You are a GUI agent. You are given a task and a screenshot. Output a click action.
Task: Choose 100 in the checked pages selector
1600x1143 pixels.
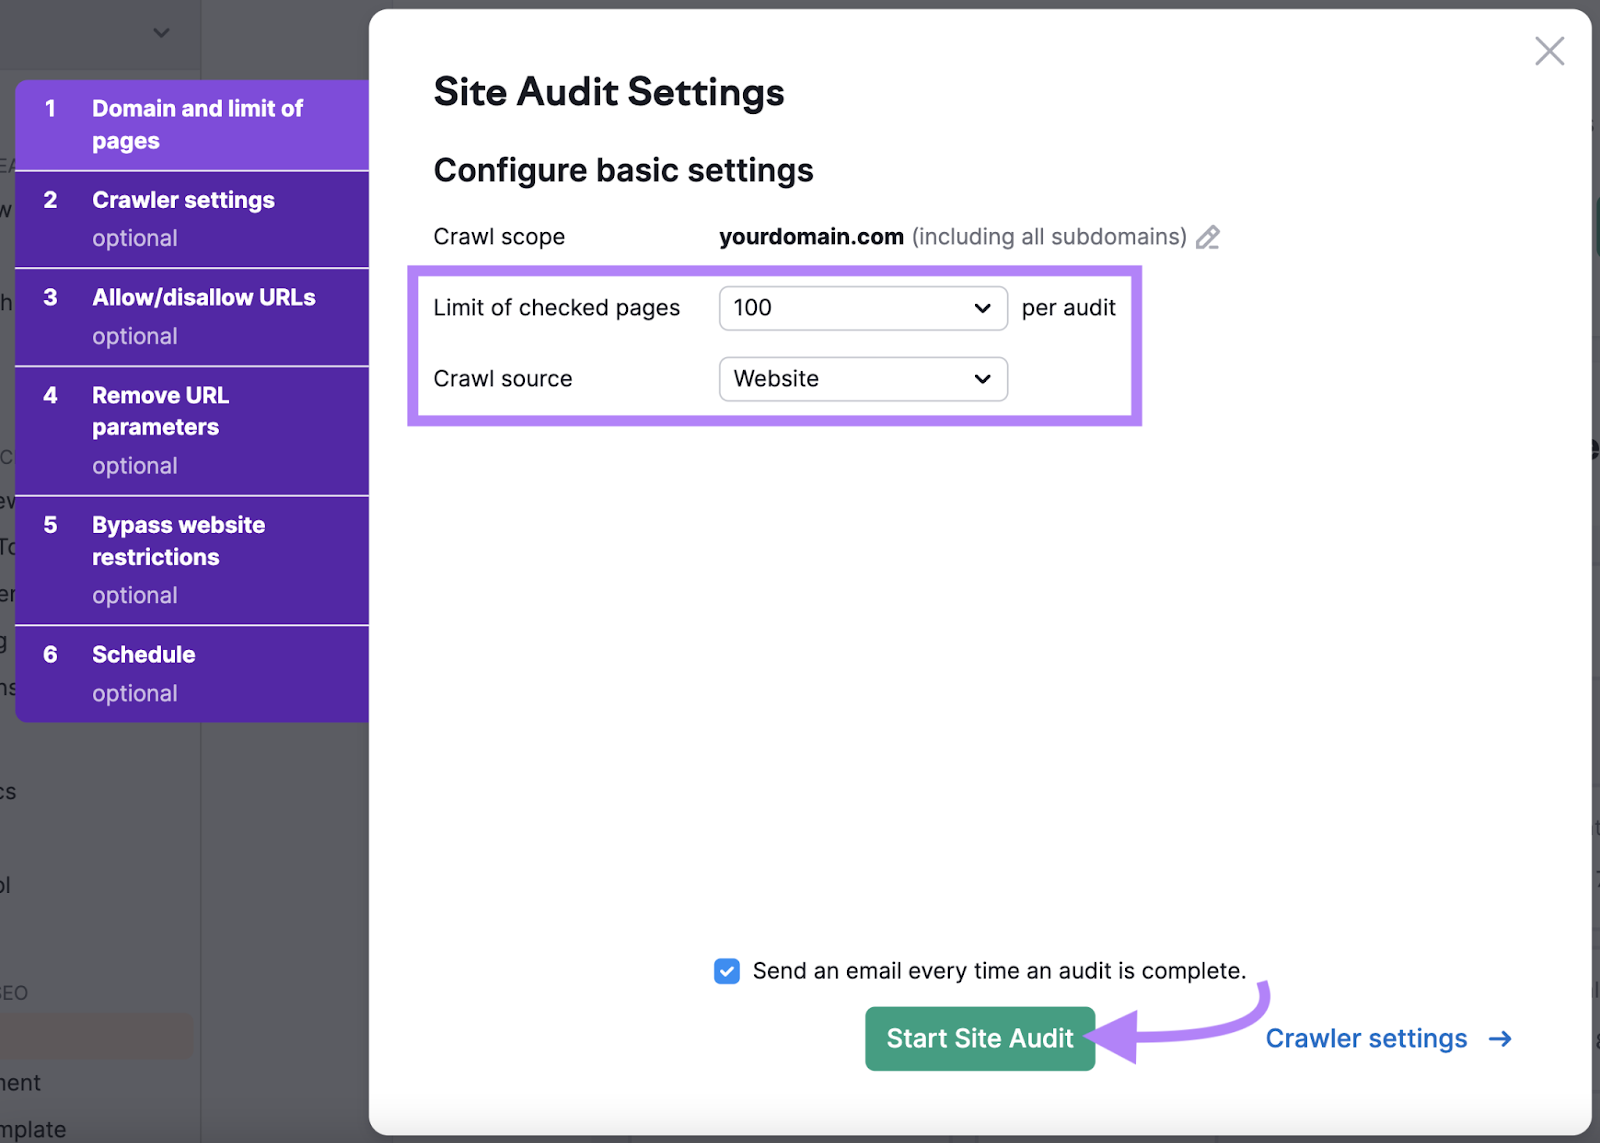coord(862,308)
